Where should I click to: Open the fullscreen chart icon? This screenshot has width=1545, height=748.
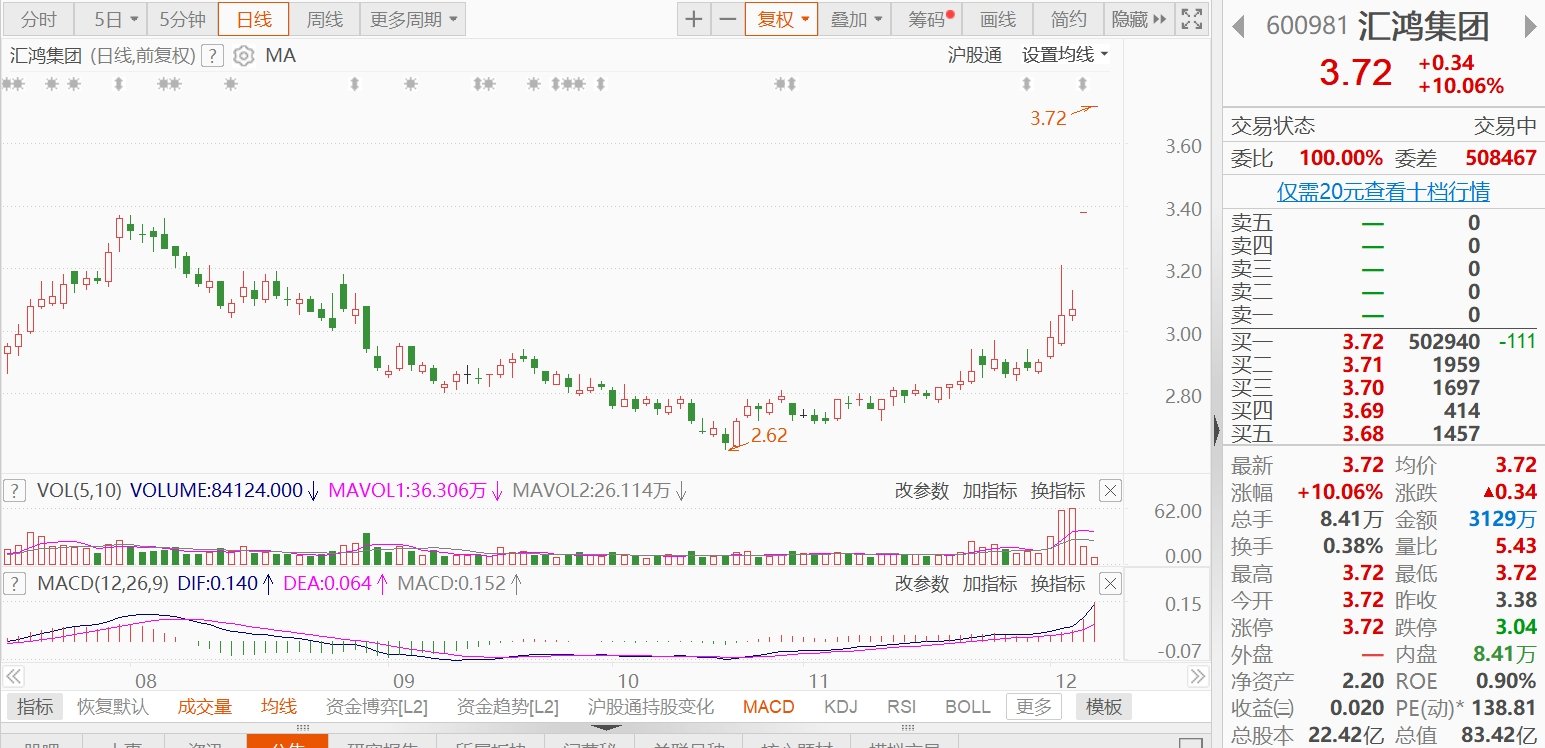1190,19
